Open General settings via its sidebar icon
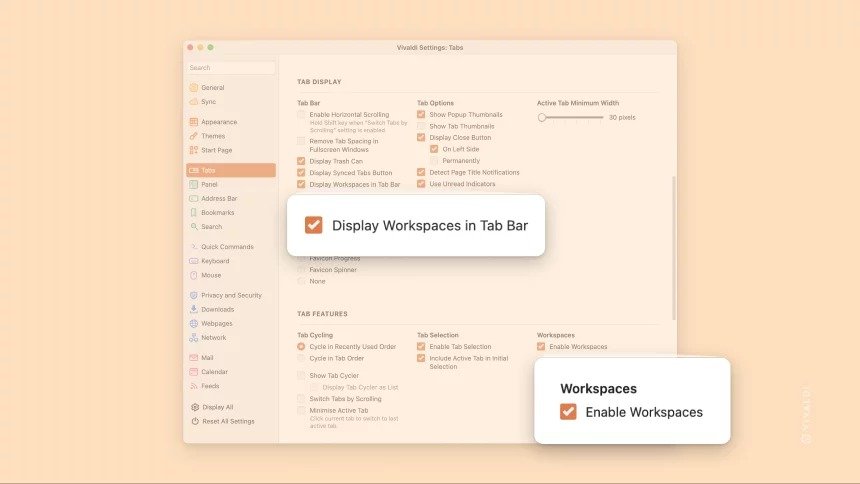The image size is (860, 484). [194, 87]
